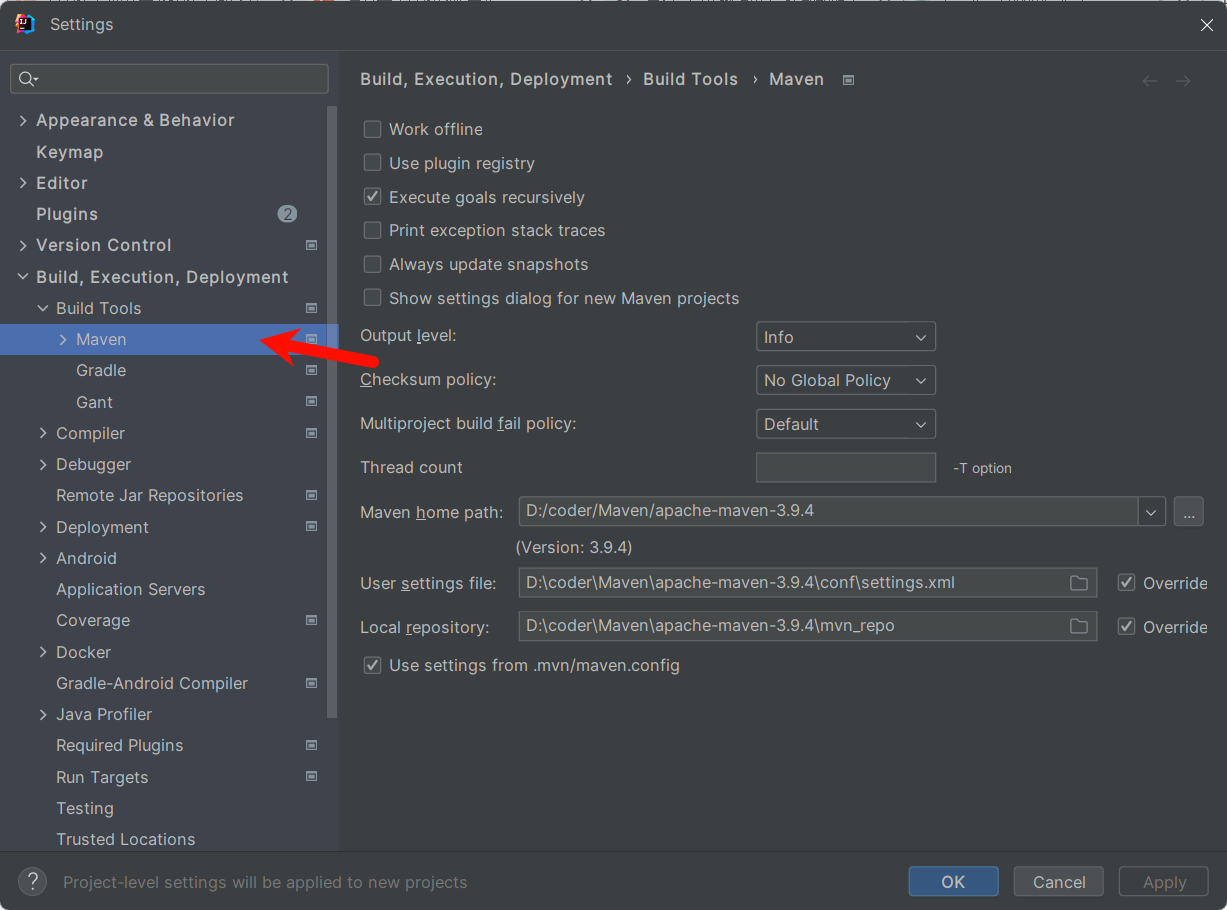Click the IntelliJ IDEA logo in title bar

coord(26,24)
